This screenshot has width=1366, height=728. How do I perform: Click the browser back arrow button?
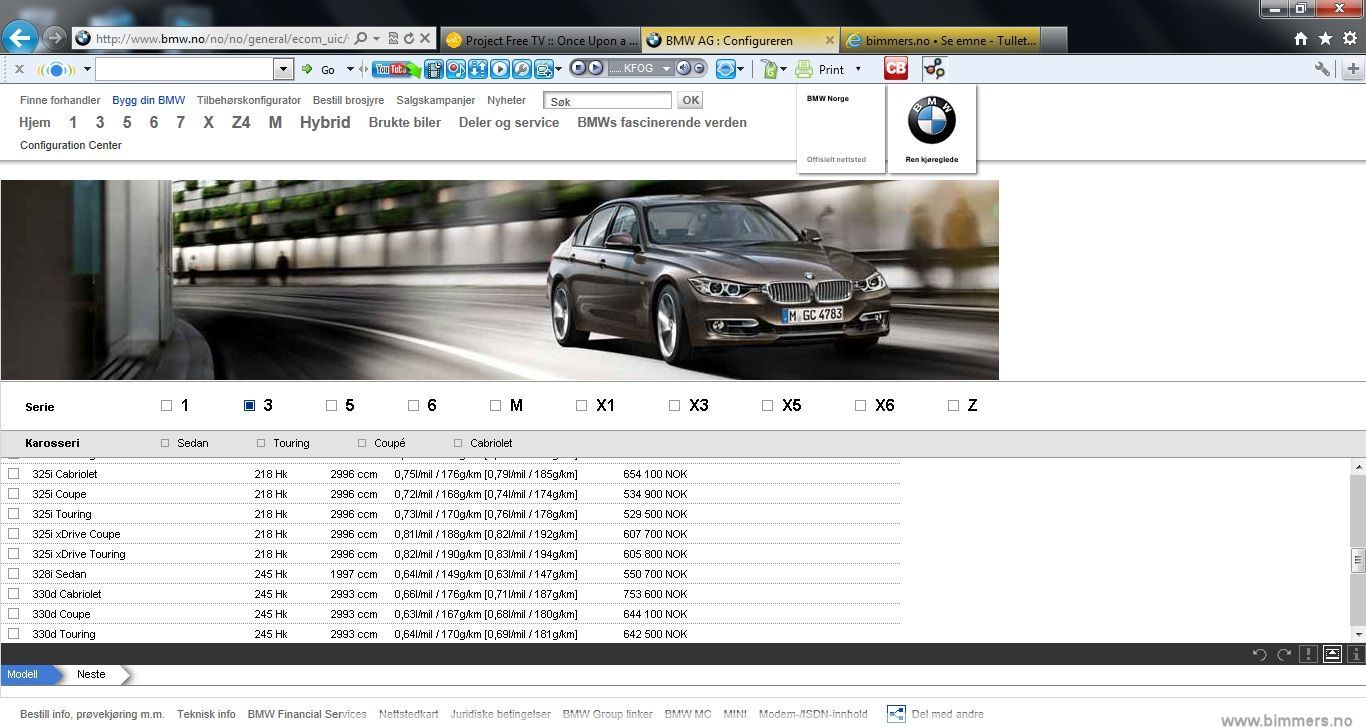click(20, 38)
